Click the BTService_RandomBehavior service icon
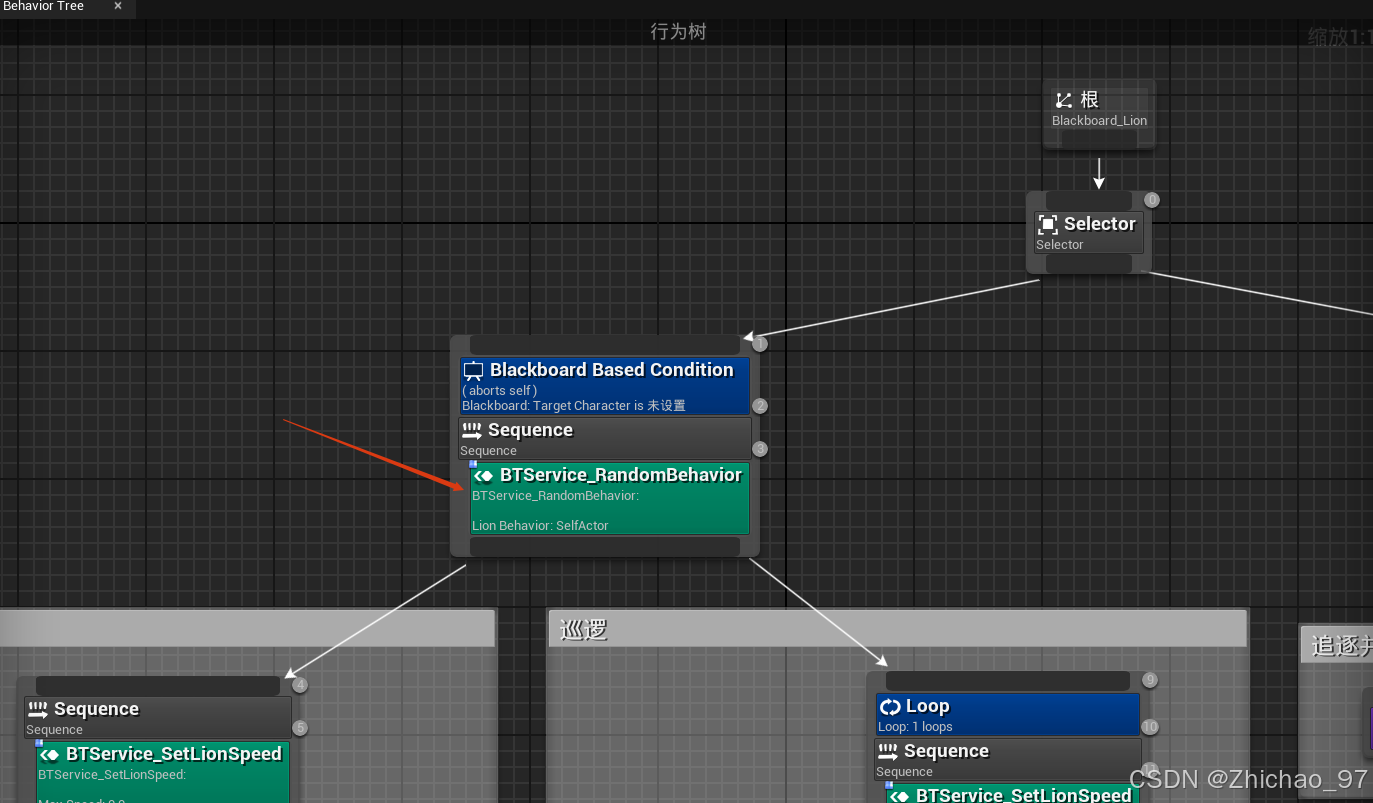This screenshot has width=1373, height=803. 483,476
